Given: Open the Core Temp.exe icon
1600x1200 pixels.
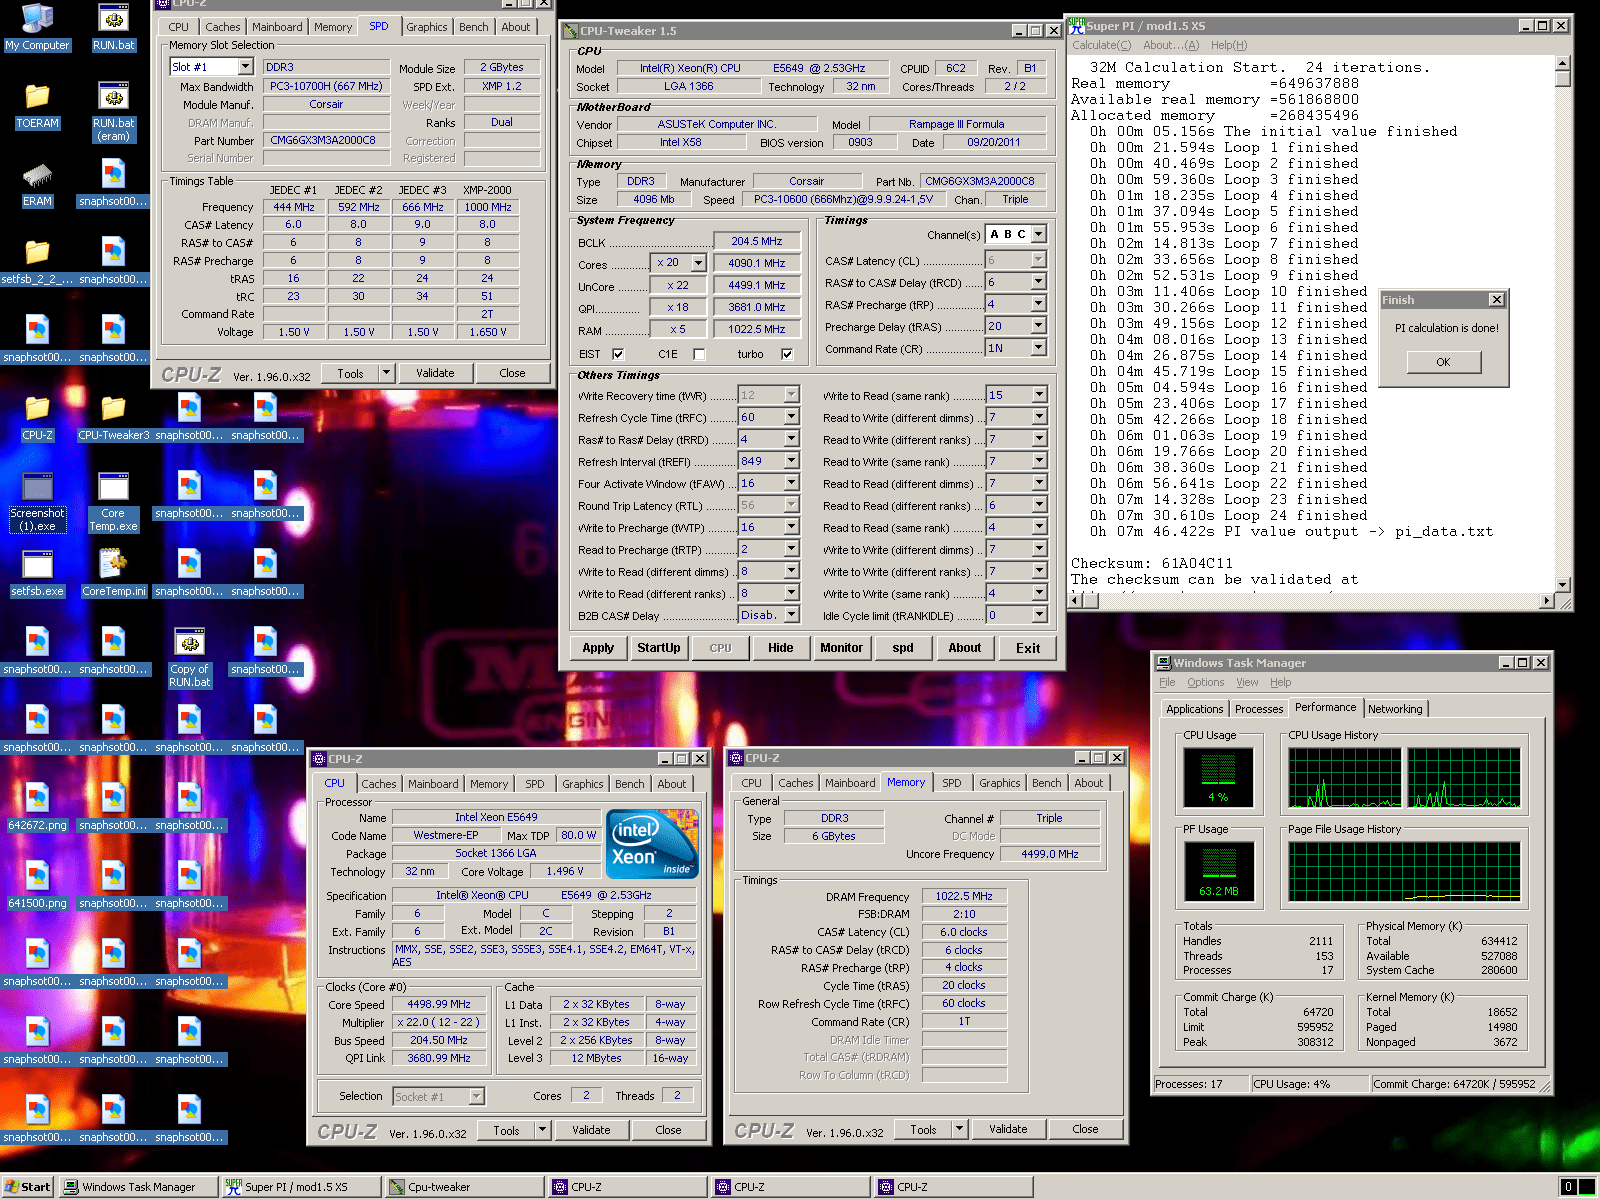Looking at the screenshot, I should [113, 501].
